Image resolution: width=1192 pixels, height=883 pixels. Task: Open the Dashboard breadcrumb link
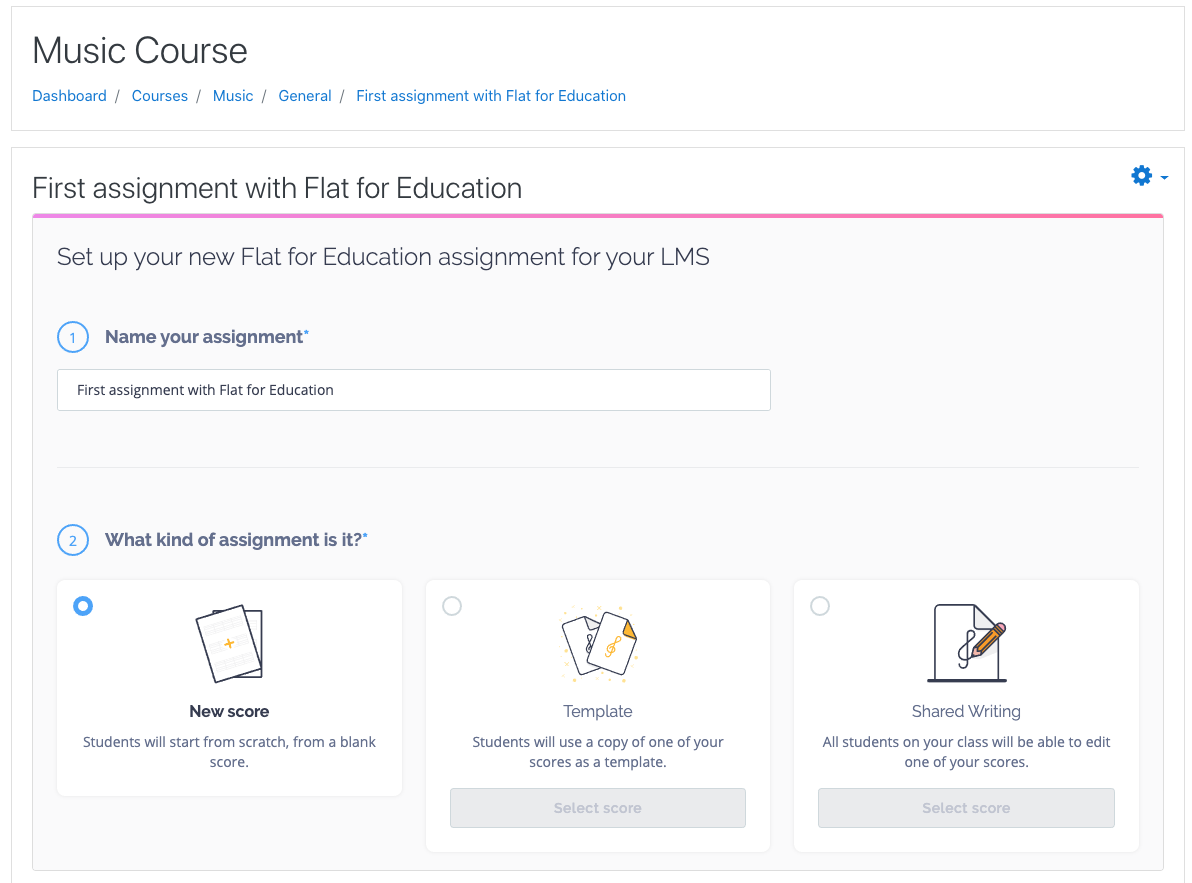point(69,95)
